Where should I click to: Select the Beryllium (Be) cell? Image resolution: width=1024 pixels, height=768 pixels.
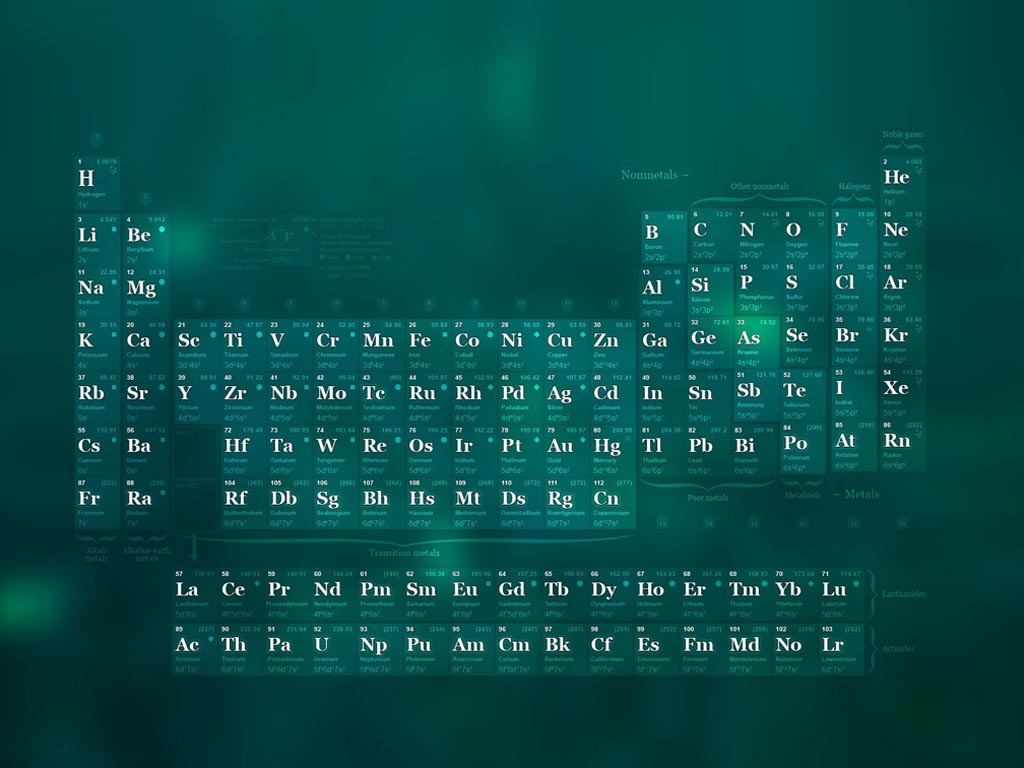click(146, 239)
